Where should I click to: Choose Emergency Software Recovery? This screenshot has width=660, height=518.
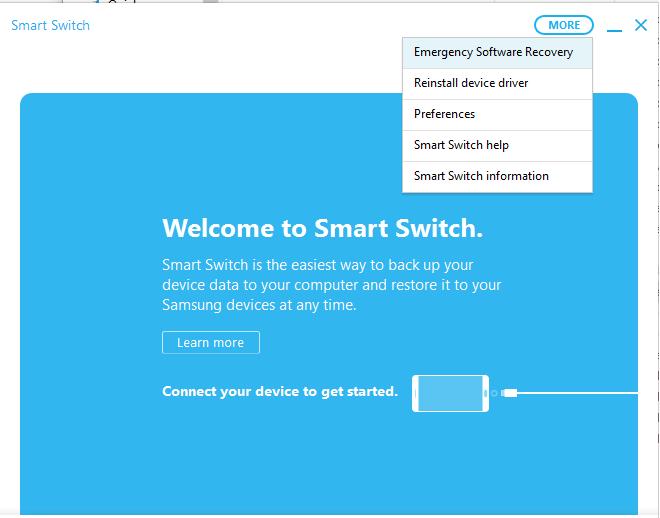[497, 53]
